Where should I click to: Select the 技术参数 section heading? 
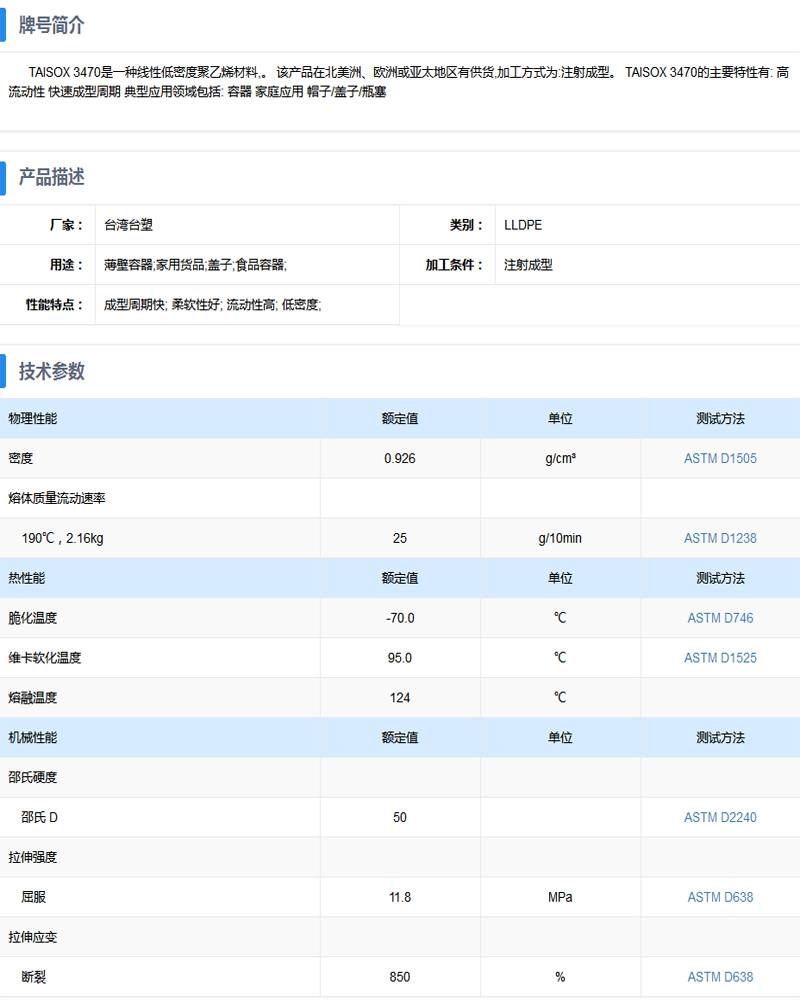(x=51, y=371)
